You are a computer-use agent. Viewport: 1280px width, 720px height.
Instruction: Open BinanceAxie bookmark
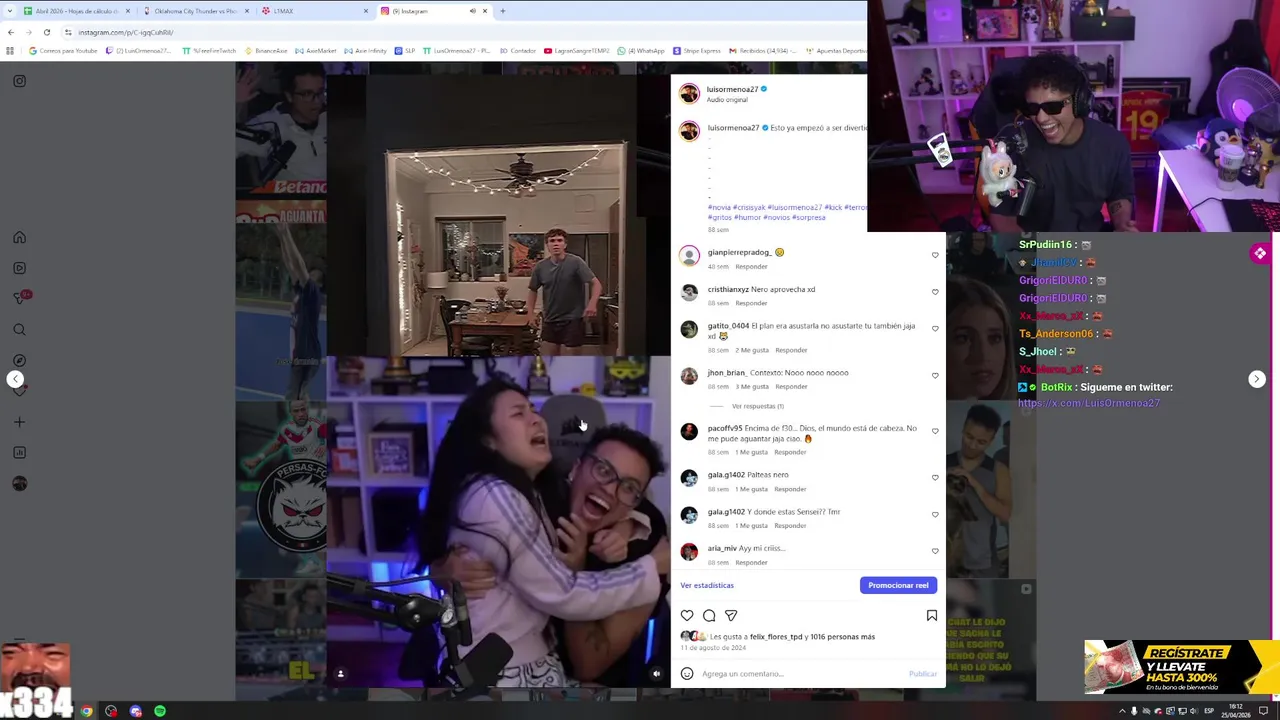(266, 50)
